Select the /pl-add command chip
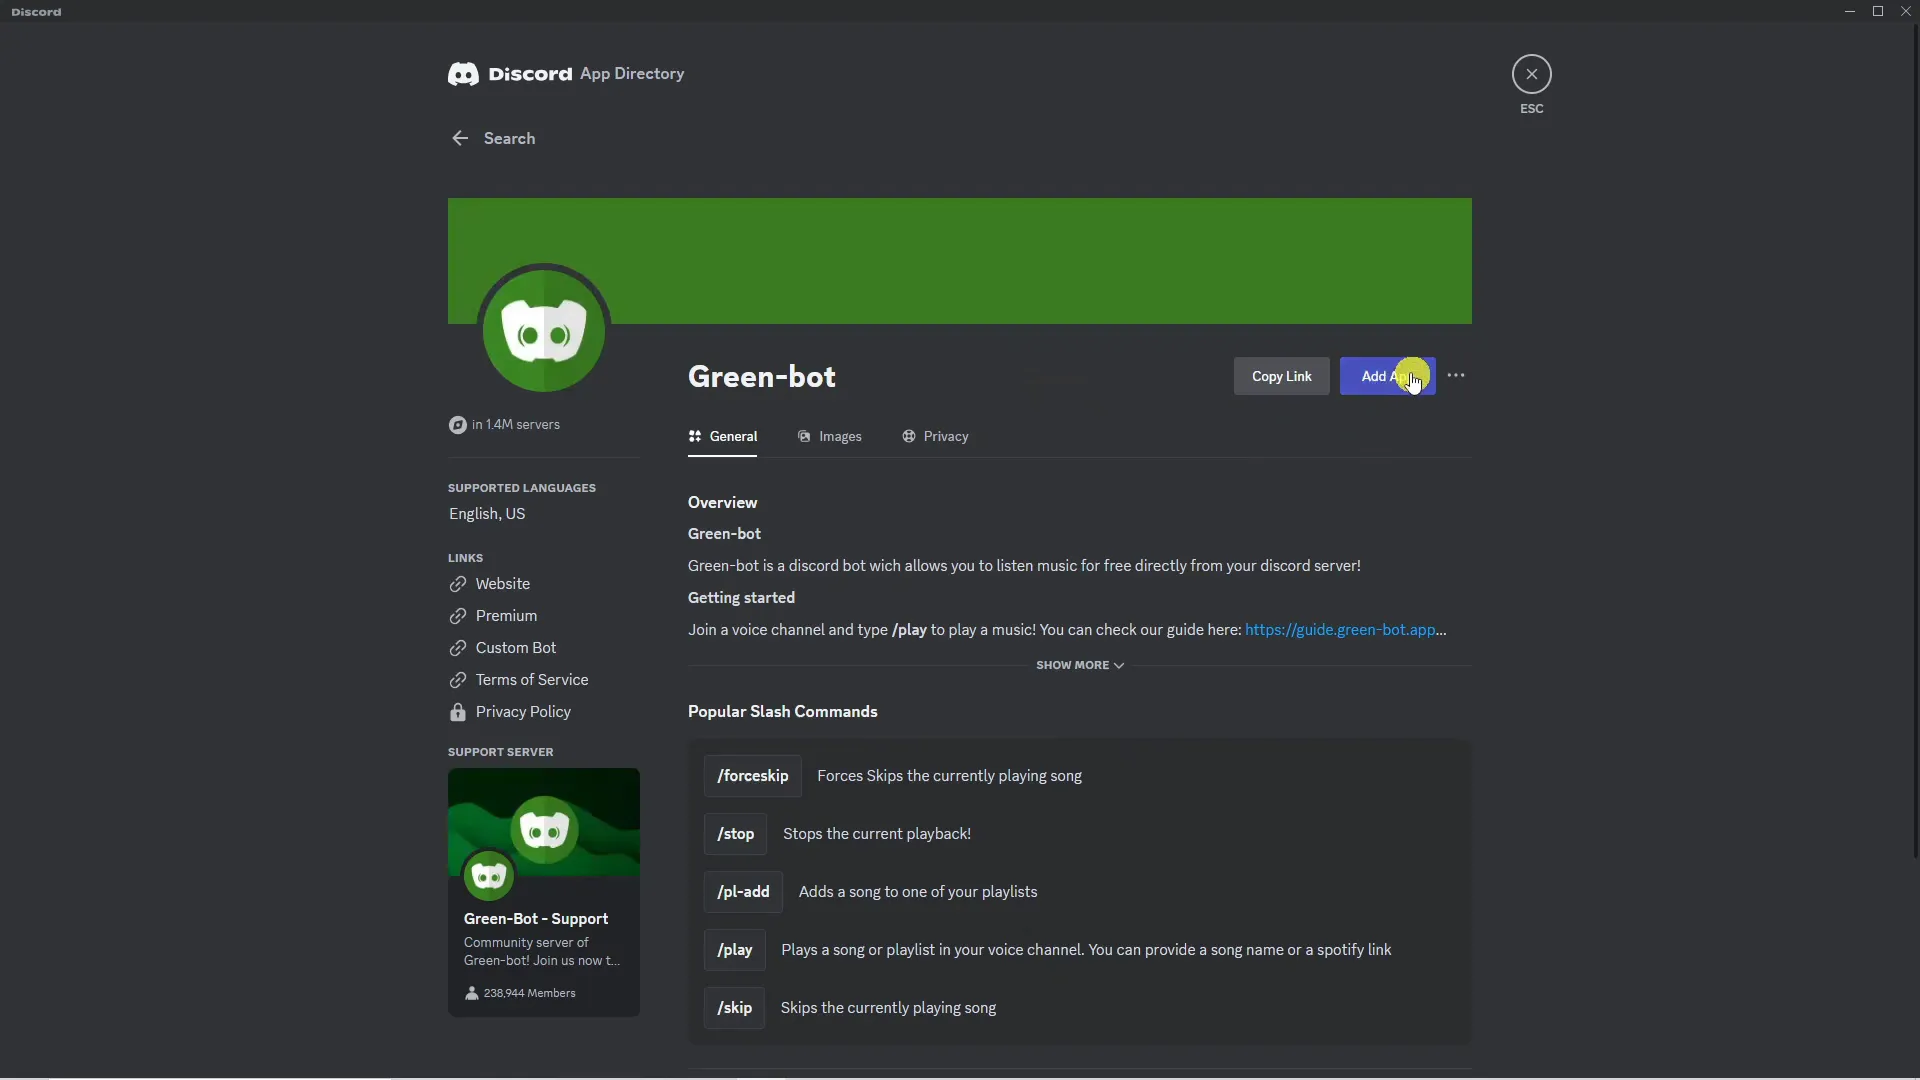The width and height of the screenshot is (1920, 1080). pos(743,892)
